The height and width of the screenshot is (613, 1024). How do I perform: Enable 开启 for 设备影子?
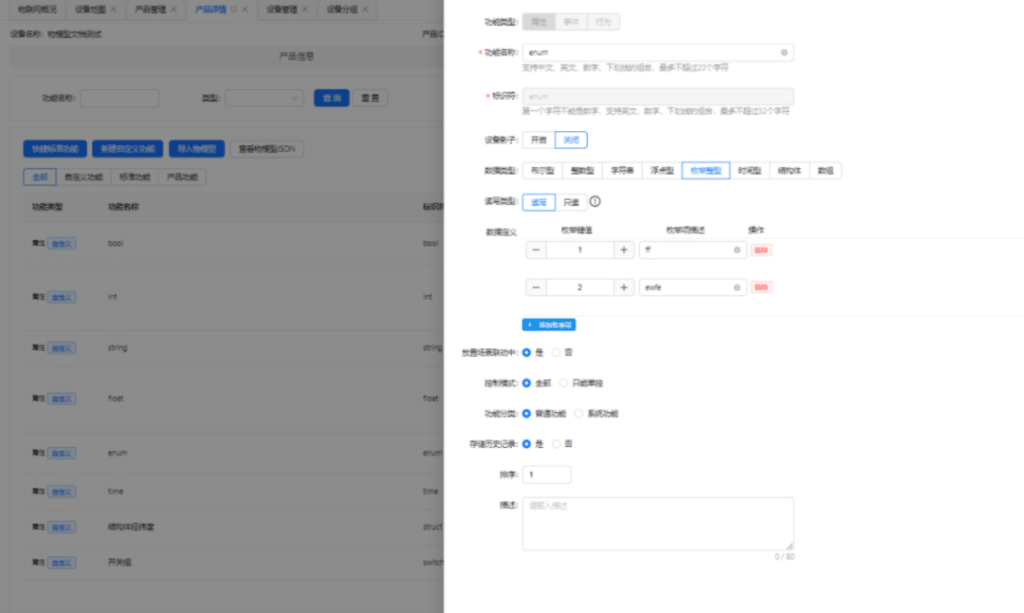536,139
